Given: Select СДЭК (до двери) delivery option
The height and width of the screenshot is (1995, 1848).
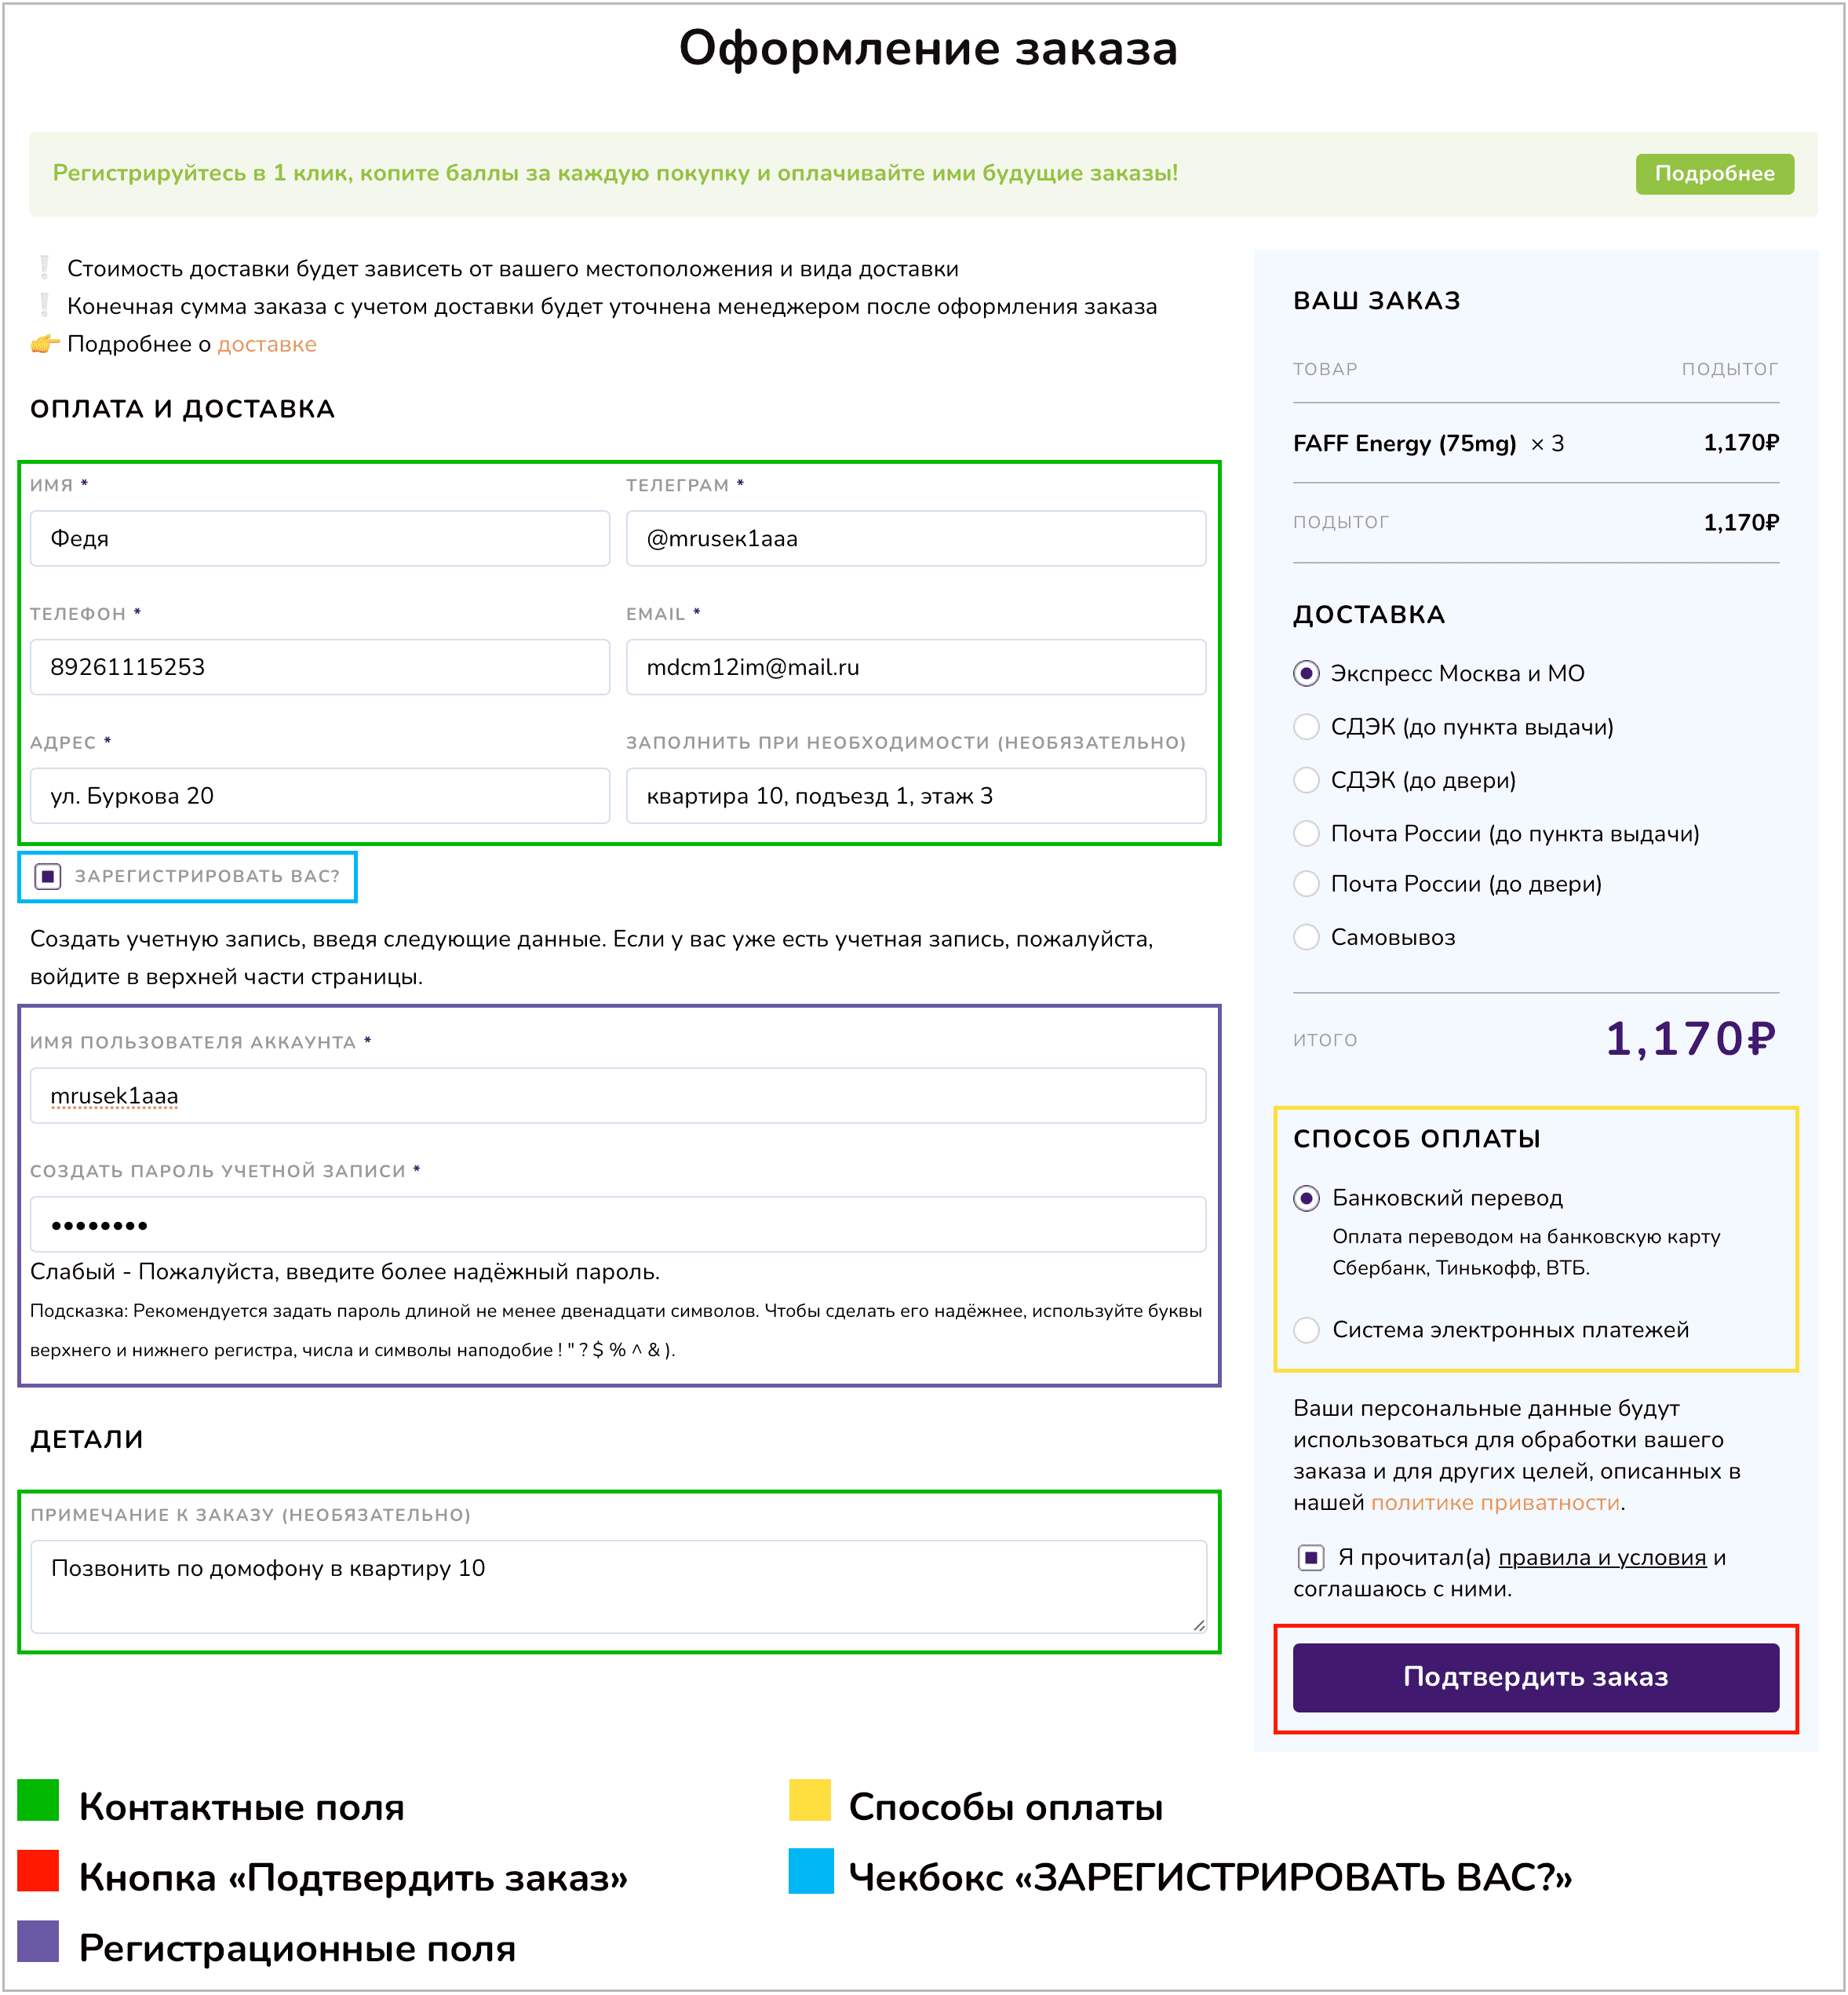Looking at the screenshot, I should point(1306,780).
